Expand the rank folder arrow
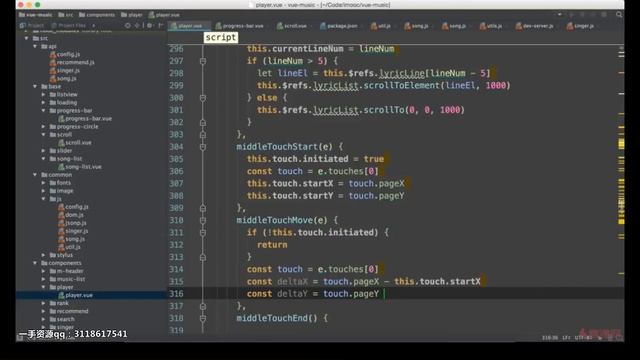 [x=43, y=303]
